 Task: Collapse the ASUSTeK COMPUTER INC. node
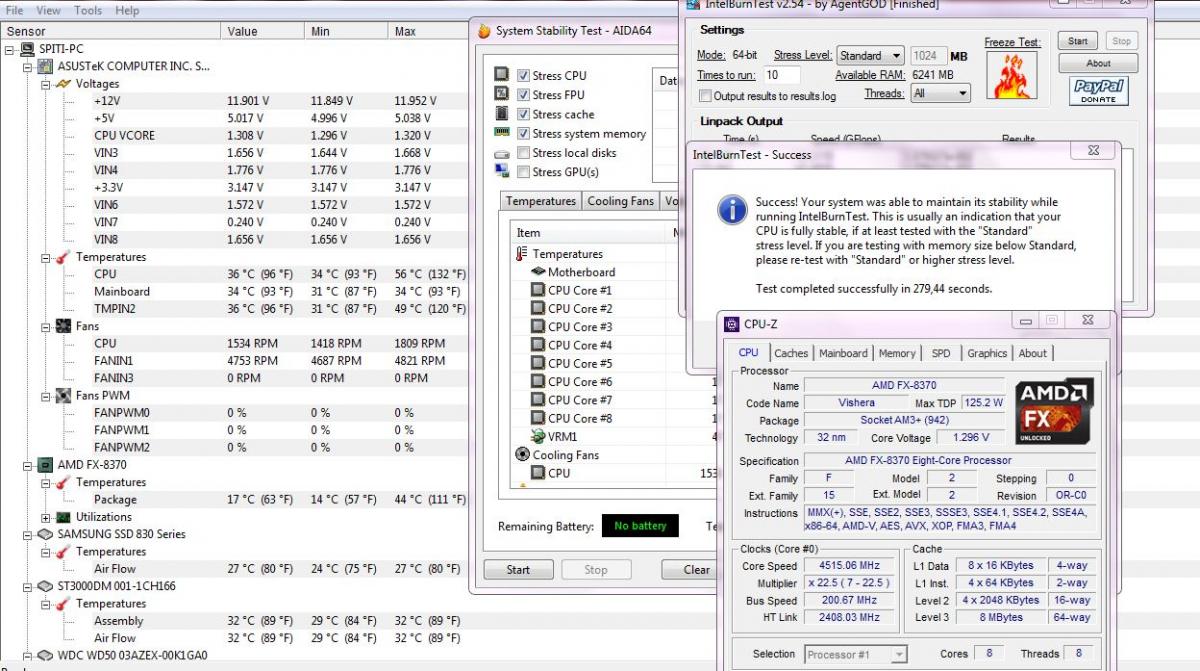[28, 67]
